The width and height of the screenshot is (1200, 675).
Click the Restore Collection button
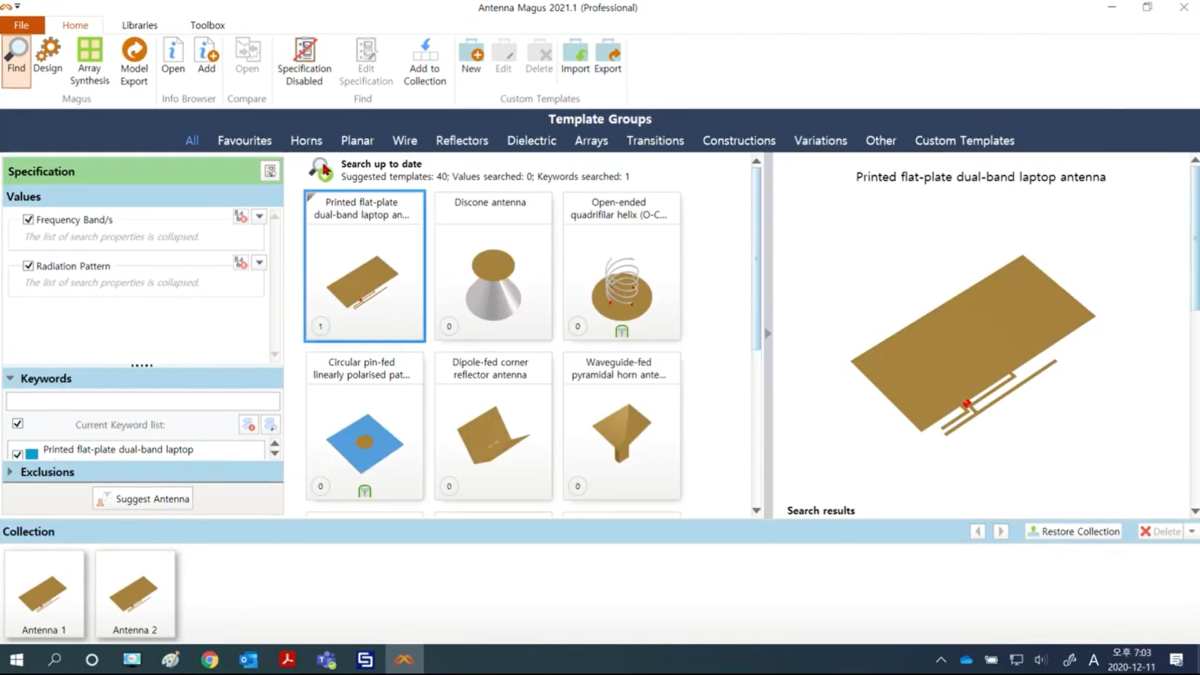tap(1073, 532)
